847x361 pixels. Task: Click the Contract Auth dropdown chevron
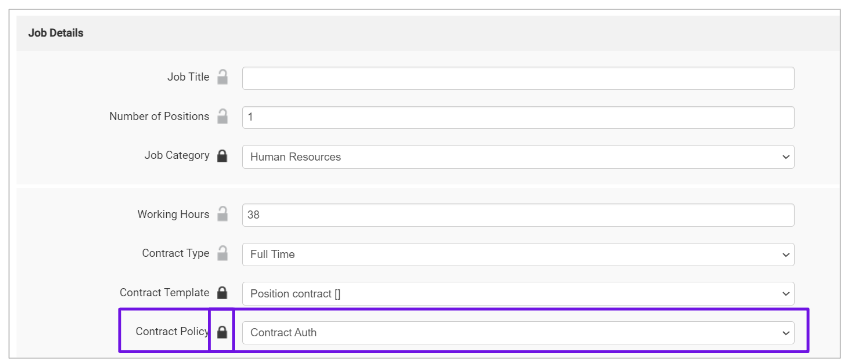point(785,333)
